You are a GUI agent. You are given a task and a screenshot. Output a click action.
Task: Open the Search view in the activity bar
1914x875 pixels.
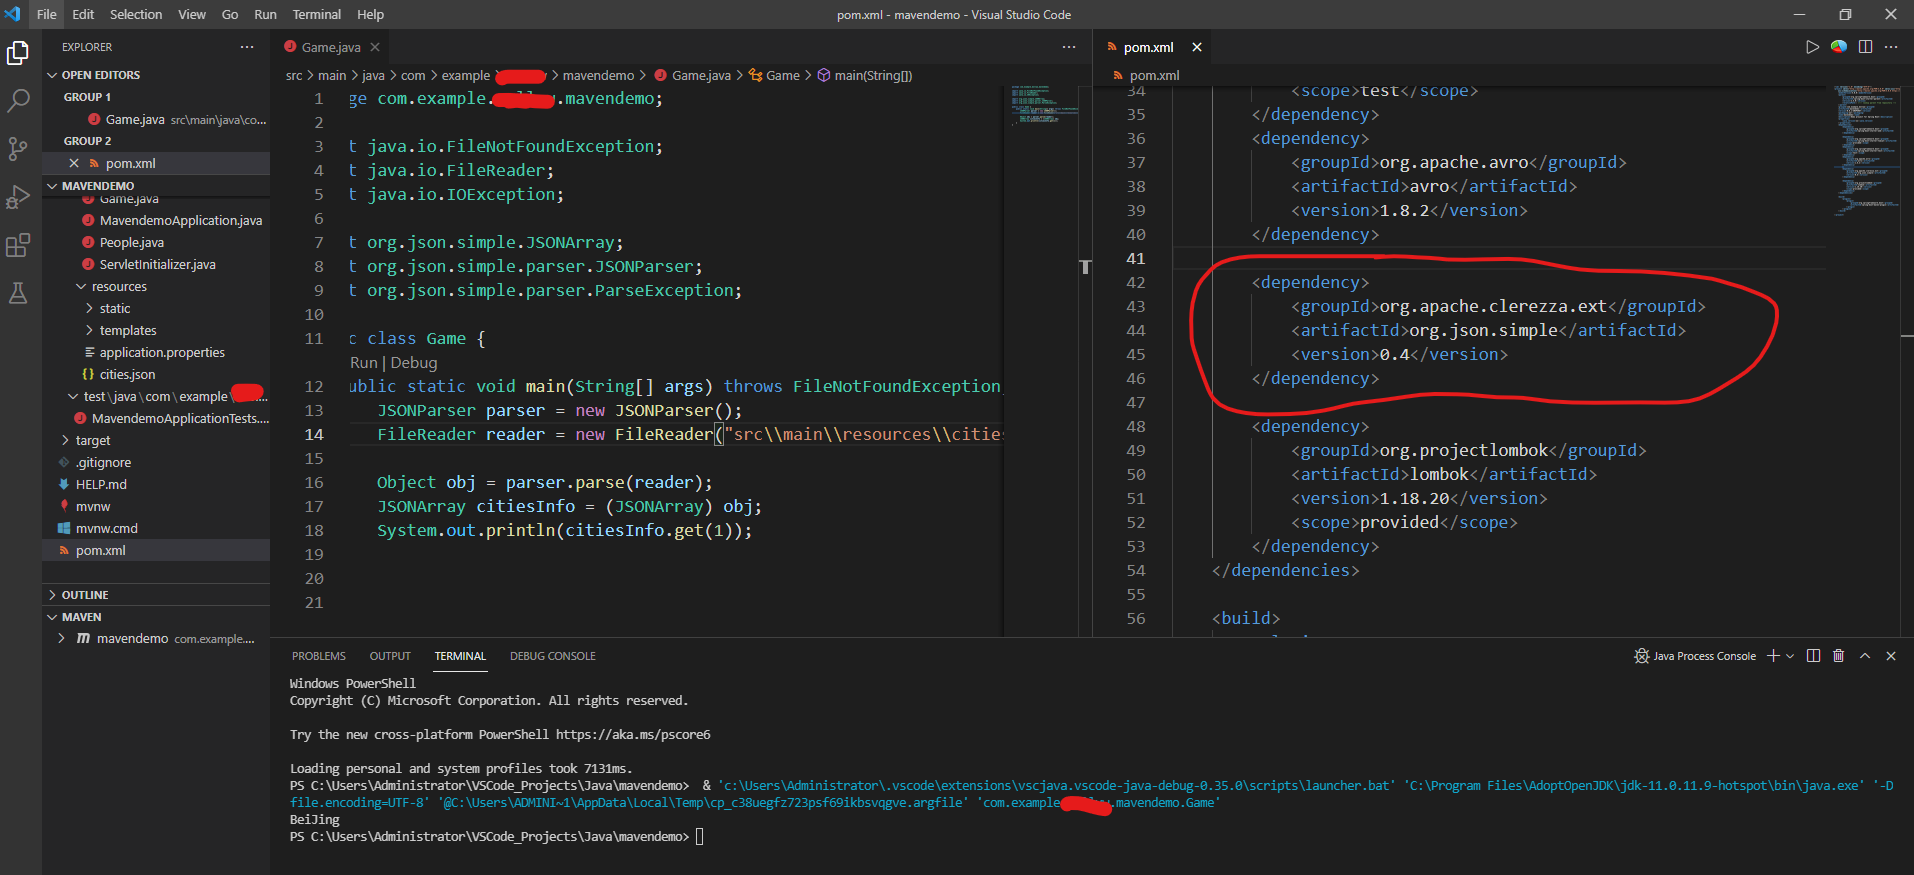pyautogui.click(x=18, y=101)
